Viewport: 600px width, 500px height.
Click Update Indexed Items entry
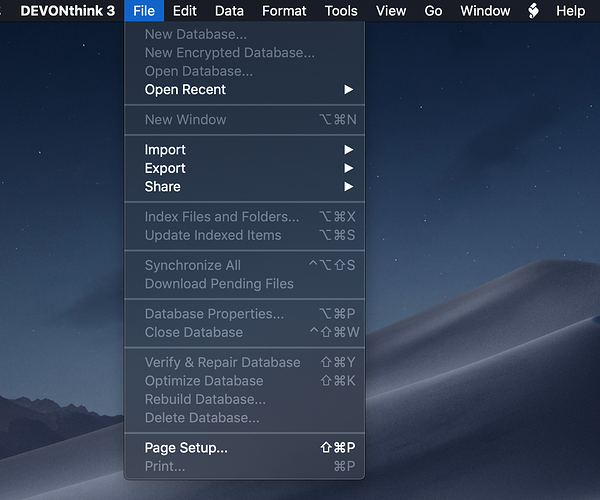click(x=245, y=235)
